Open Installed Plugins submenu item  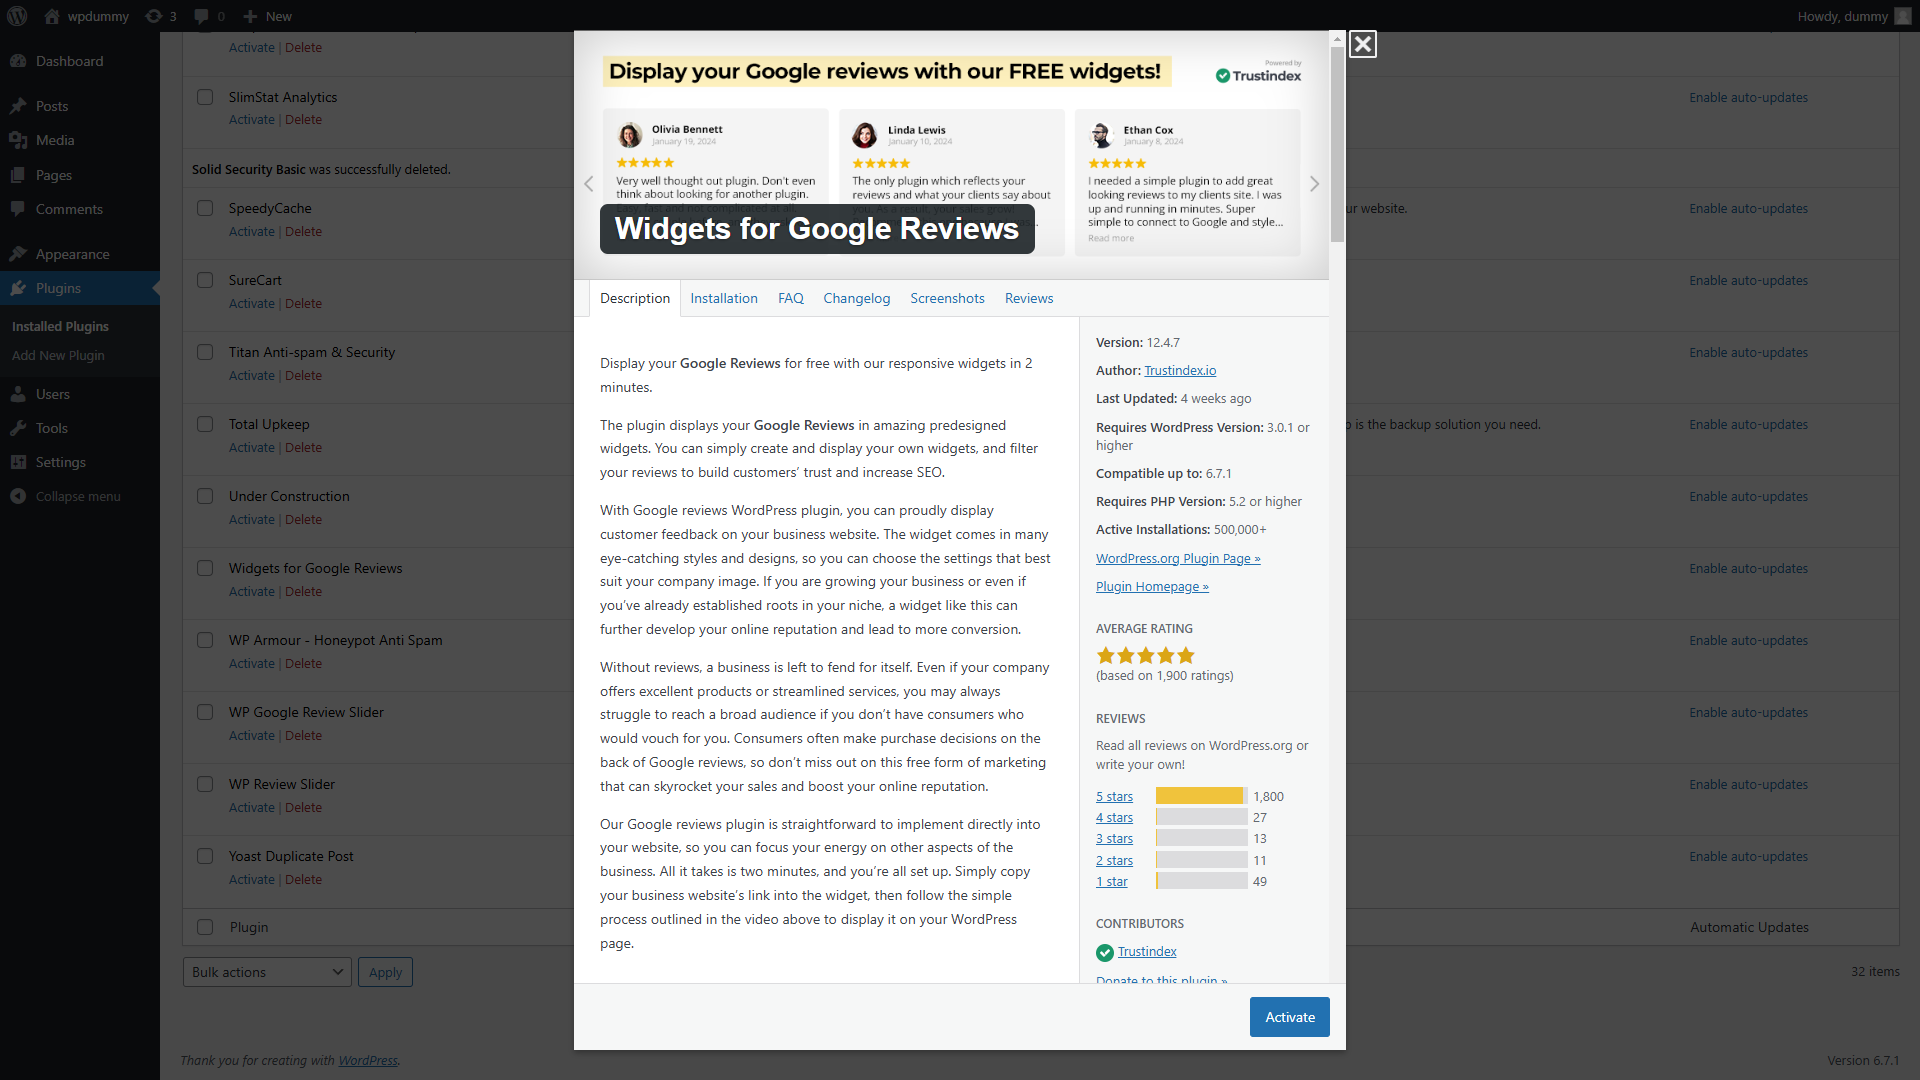(60, 326)
